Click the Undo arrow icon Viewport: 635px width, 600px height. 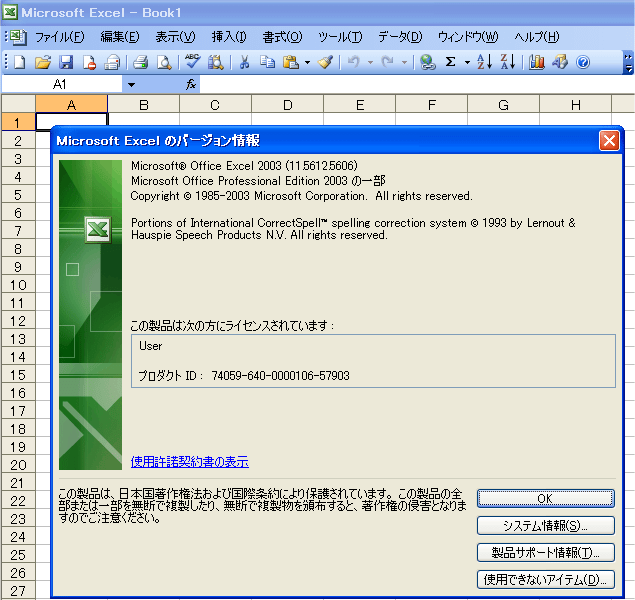click(354, 62)
